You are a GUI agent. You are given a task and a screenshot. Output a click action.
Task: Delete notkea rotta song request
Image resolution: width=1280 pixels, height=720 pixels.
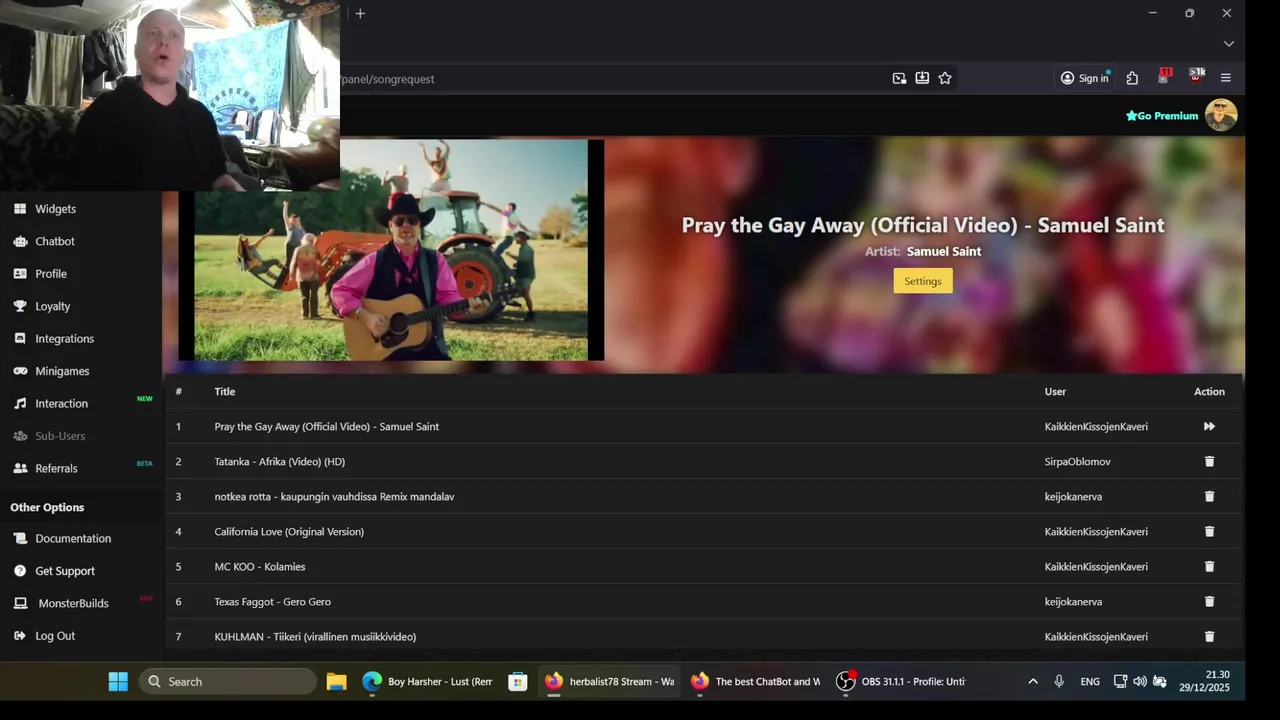pos(1209,496)
